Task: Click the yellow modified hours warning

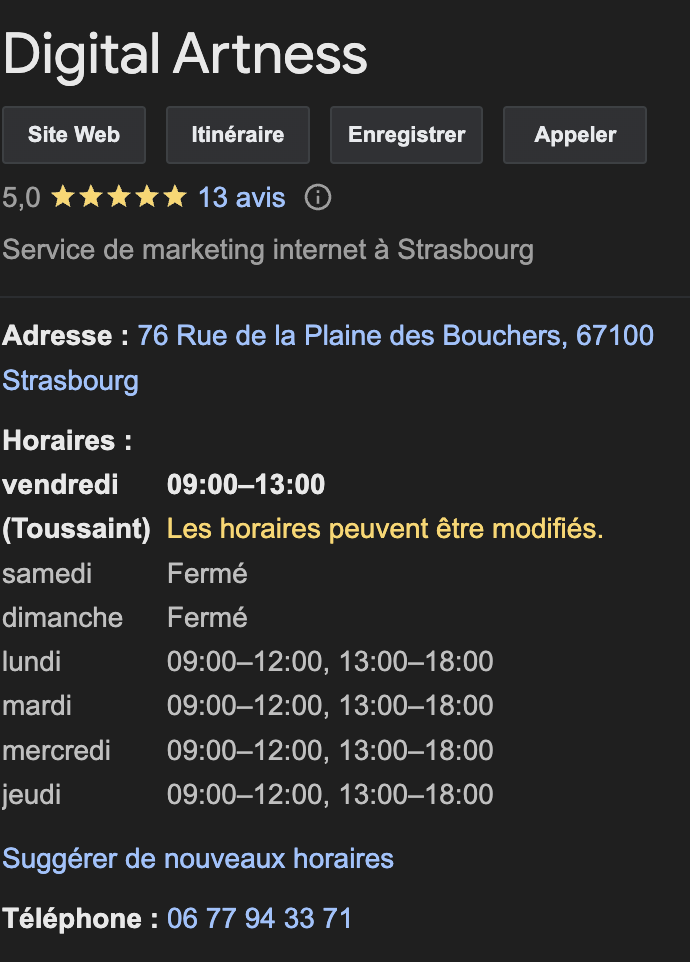Action: click(x=385, y=529)
